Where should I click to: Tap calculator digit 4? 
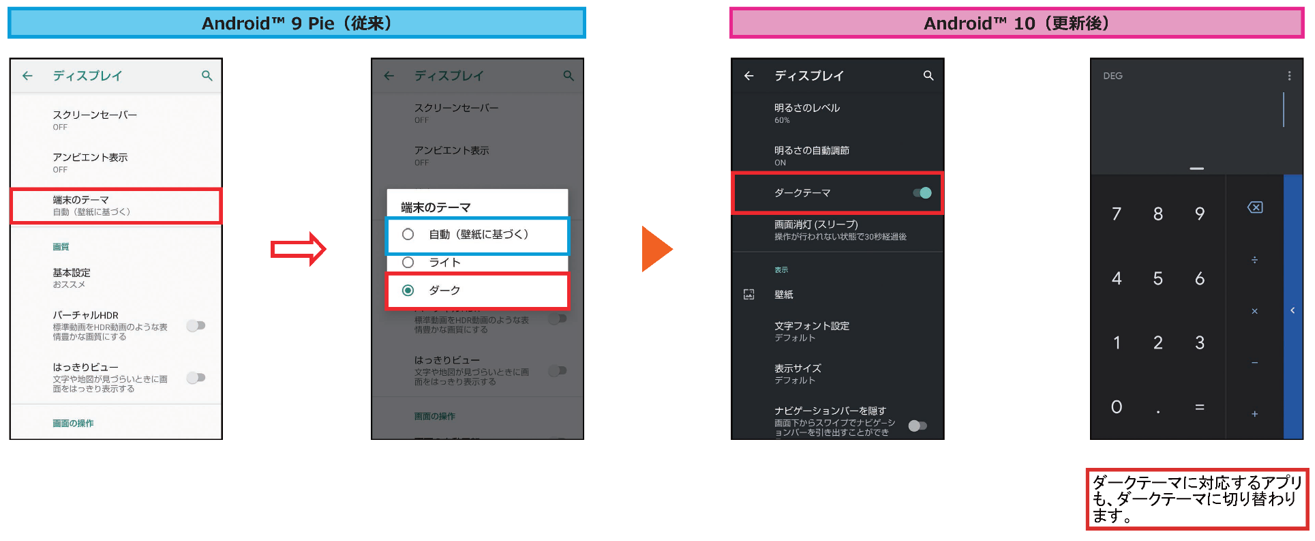1117,279
